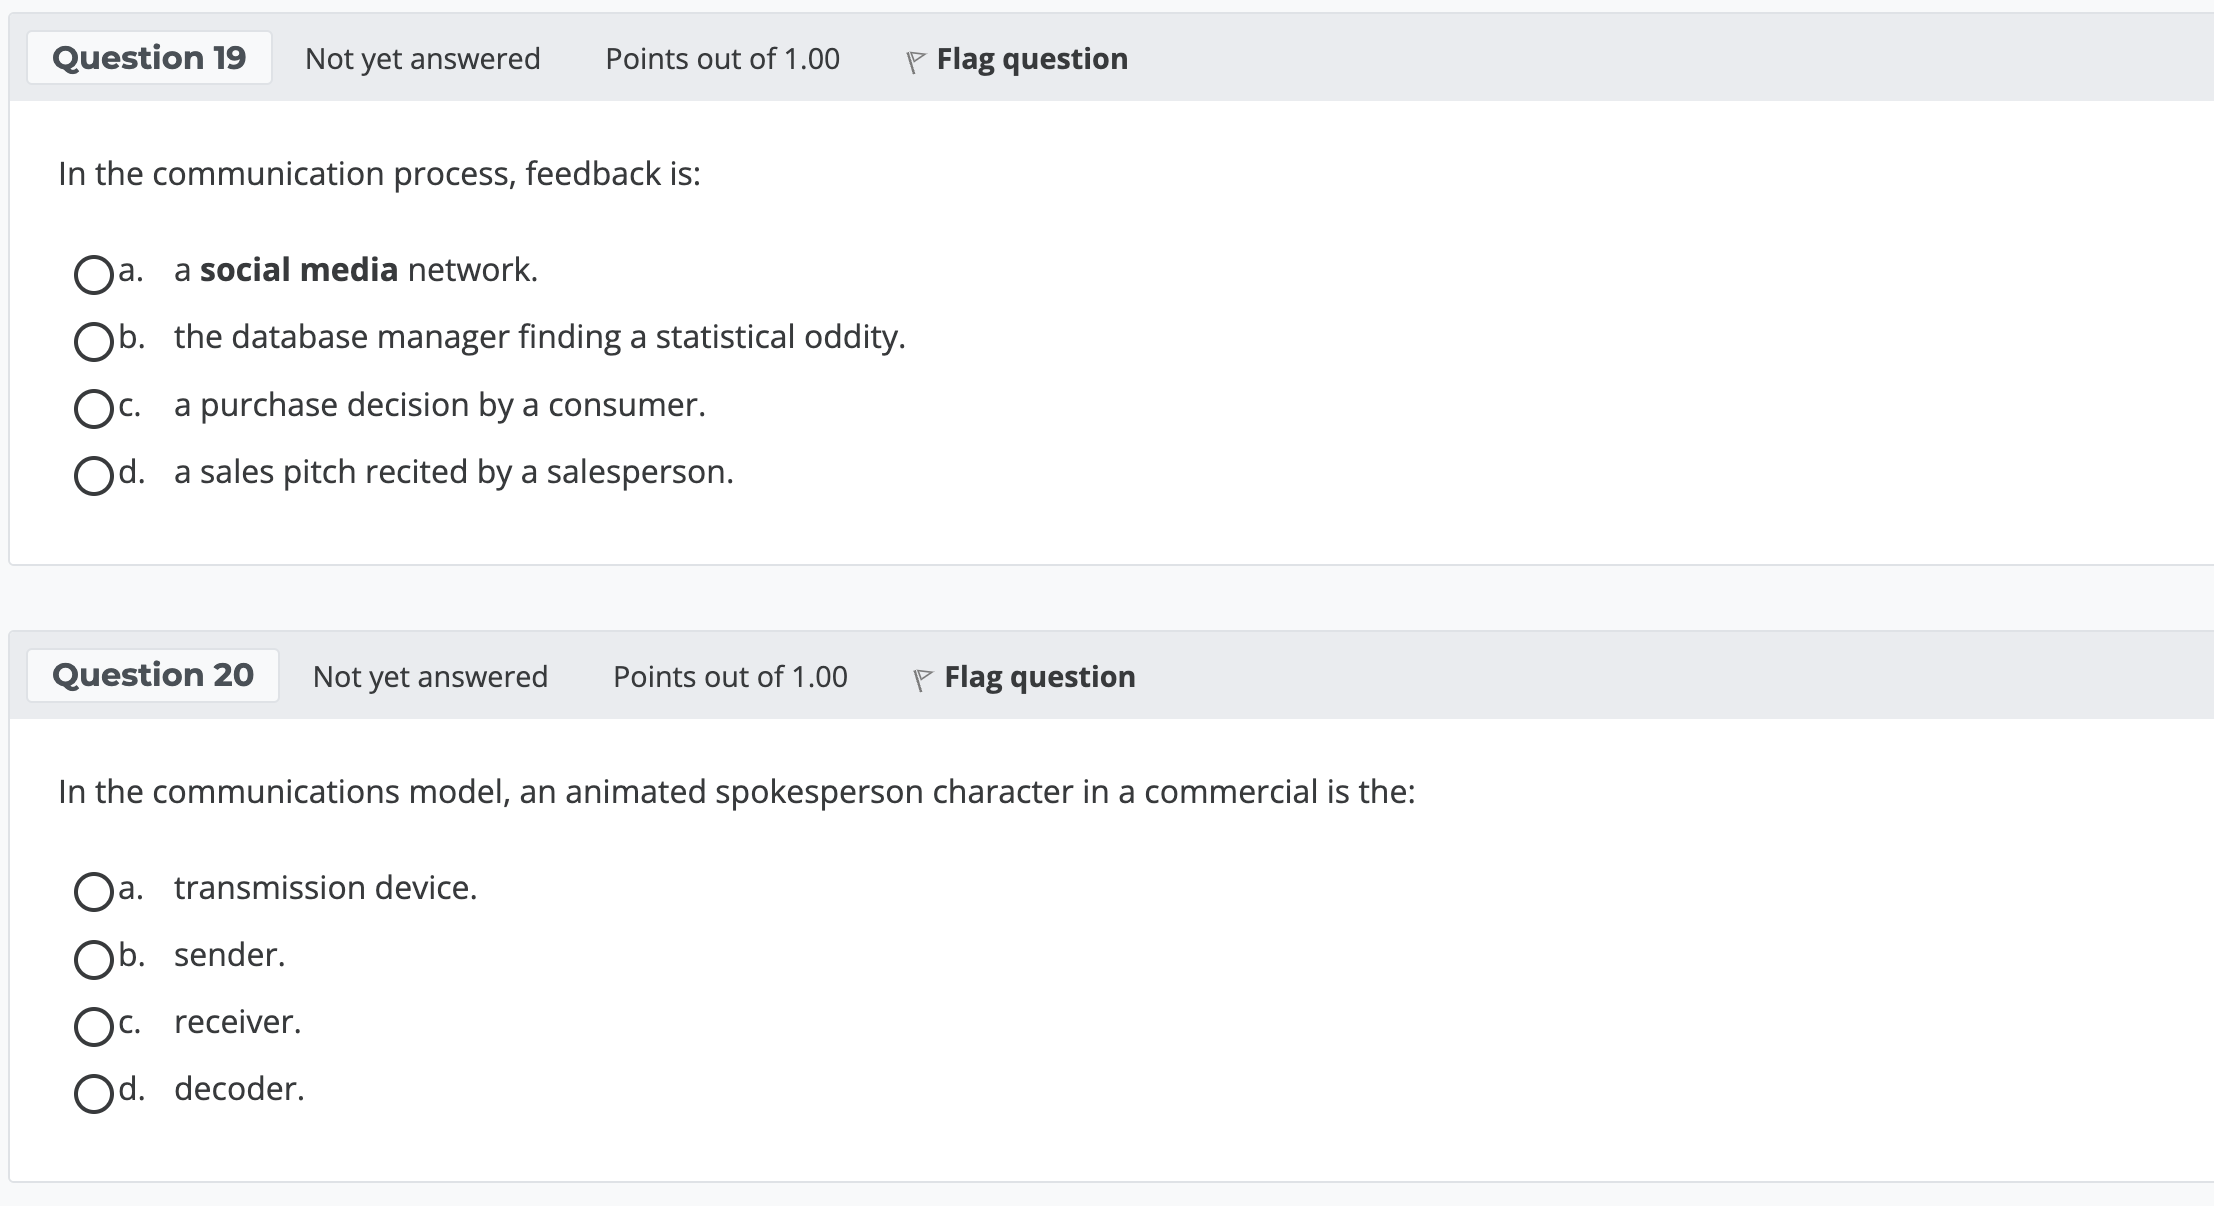
Task: Click the Question 19 prompt about feedback
Action: [x=380, y=173]
